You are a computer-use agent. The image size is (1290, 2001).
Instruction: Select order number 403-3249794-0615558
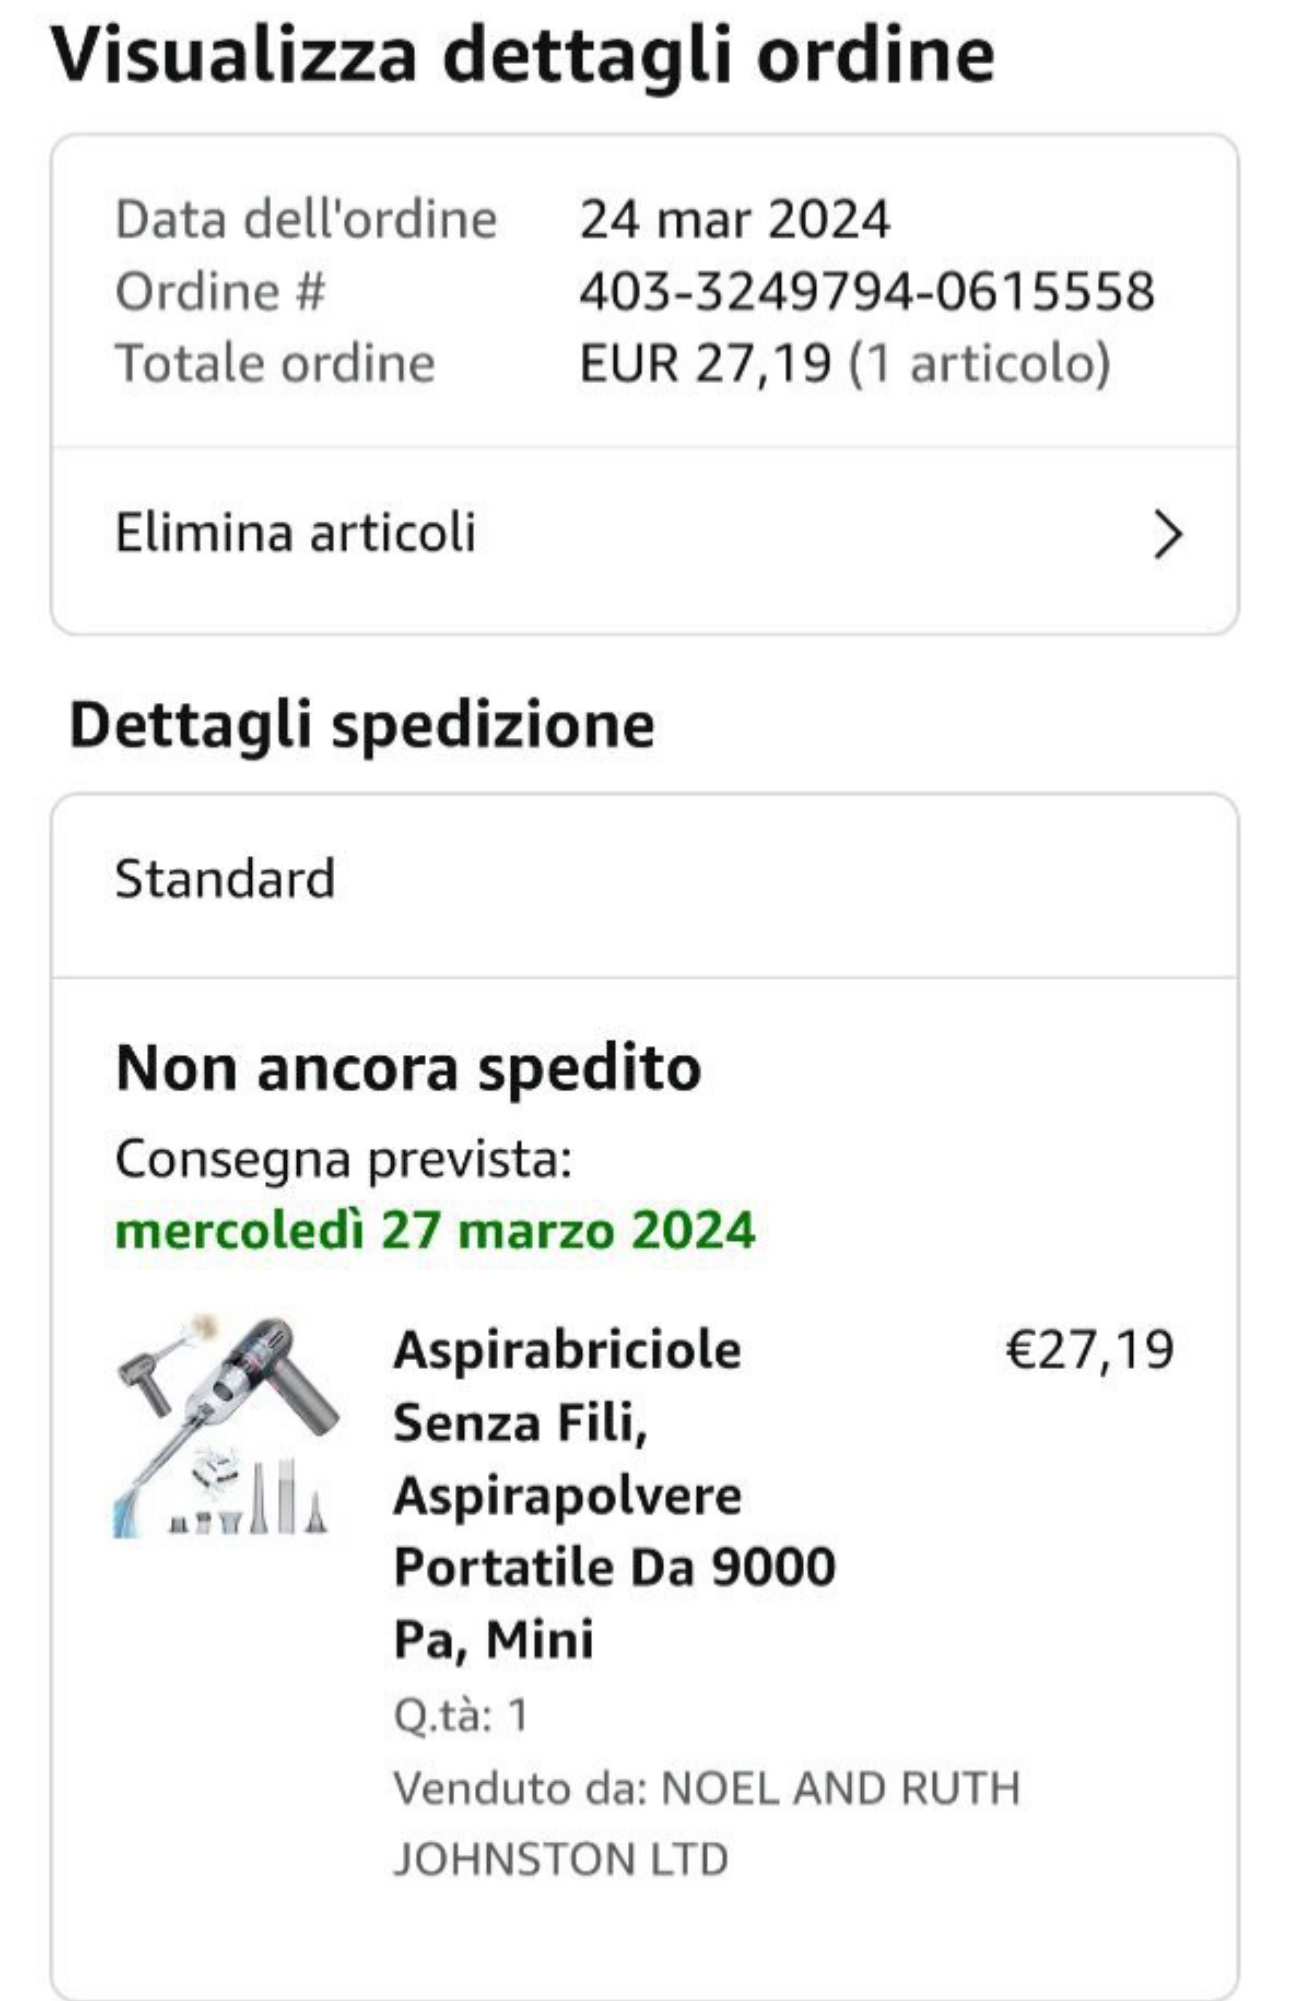coord(866,292)
